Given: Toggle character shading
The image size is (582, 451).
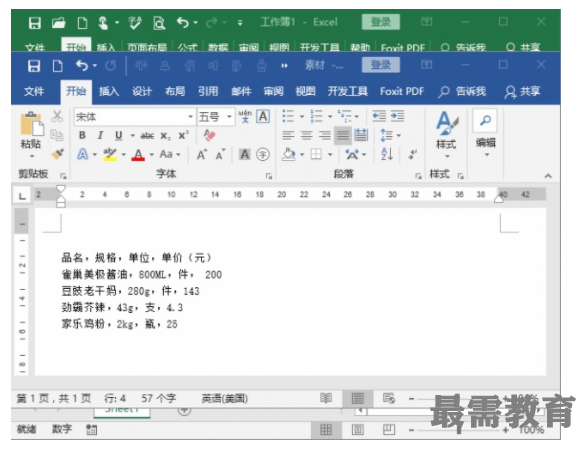Looking at the screenshot, I should click(x=245, y=154).
